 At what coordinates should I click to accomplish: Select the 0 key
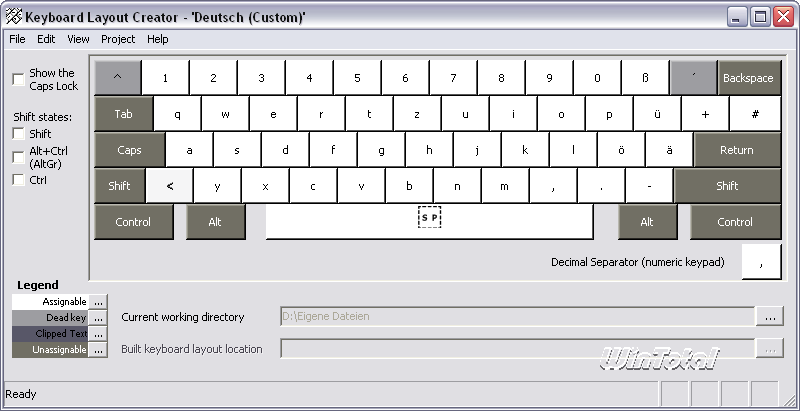[597, 78]
